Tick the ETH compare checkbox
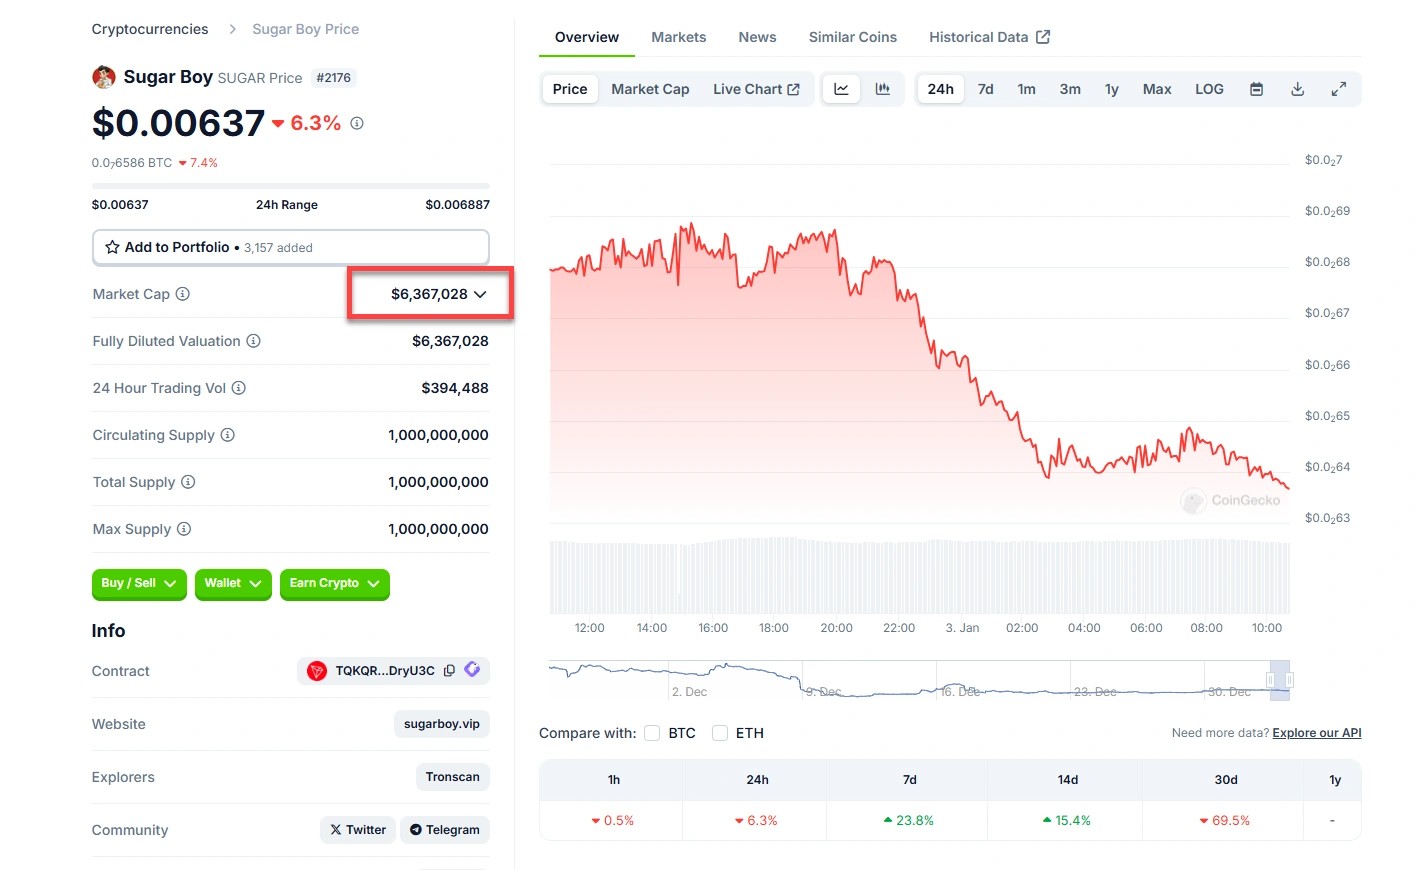The height and width of the screenshot is (870, 1417). 720,733
